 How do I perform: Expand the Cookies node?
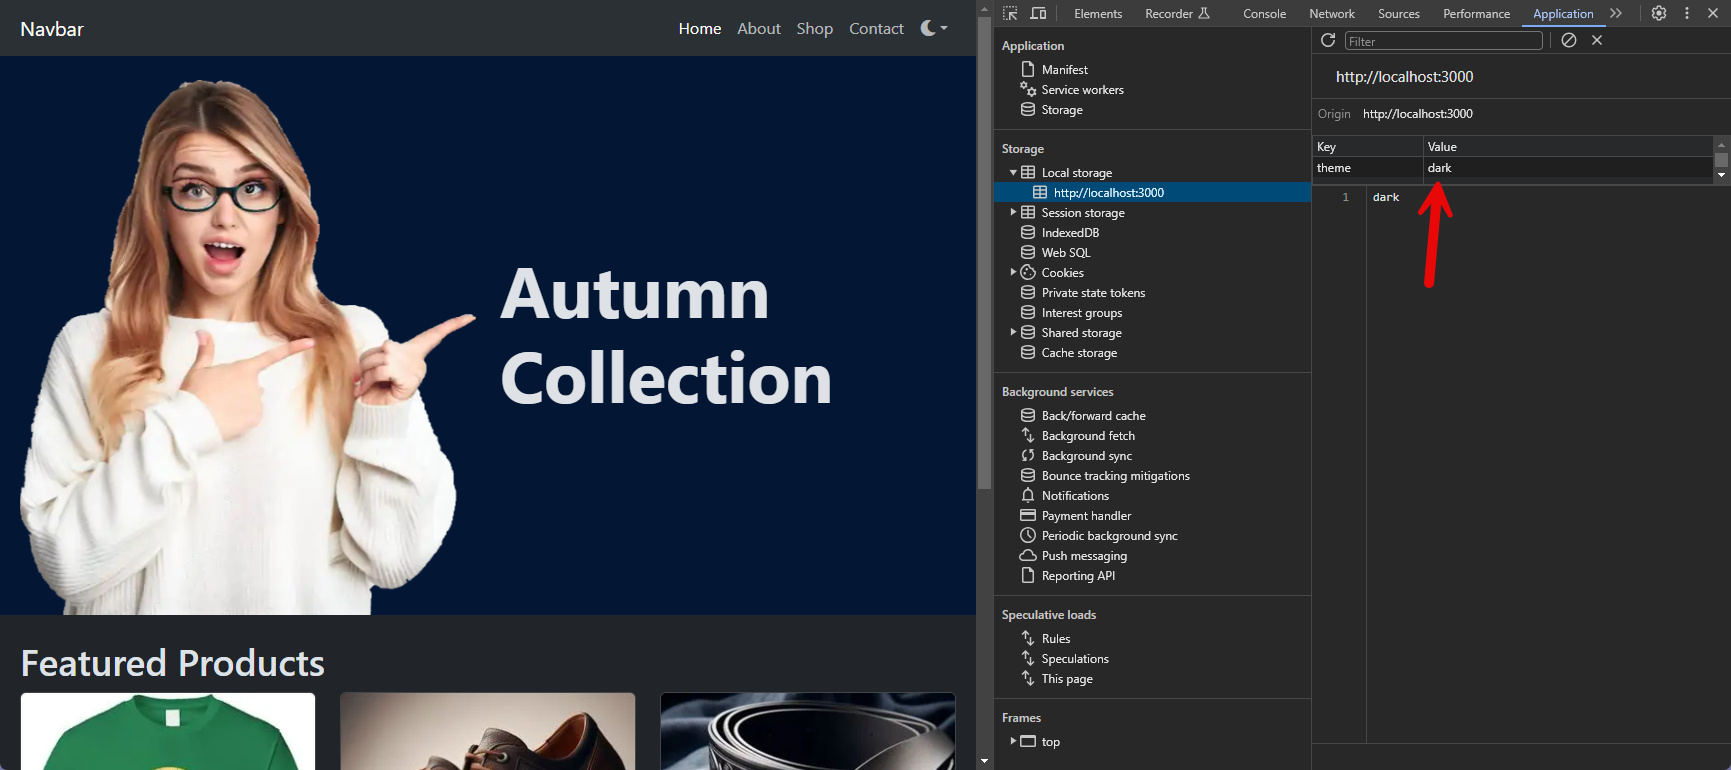(x=1013, y=272)
